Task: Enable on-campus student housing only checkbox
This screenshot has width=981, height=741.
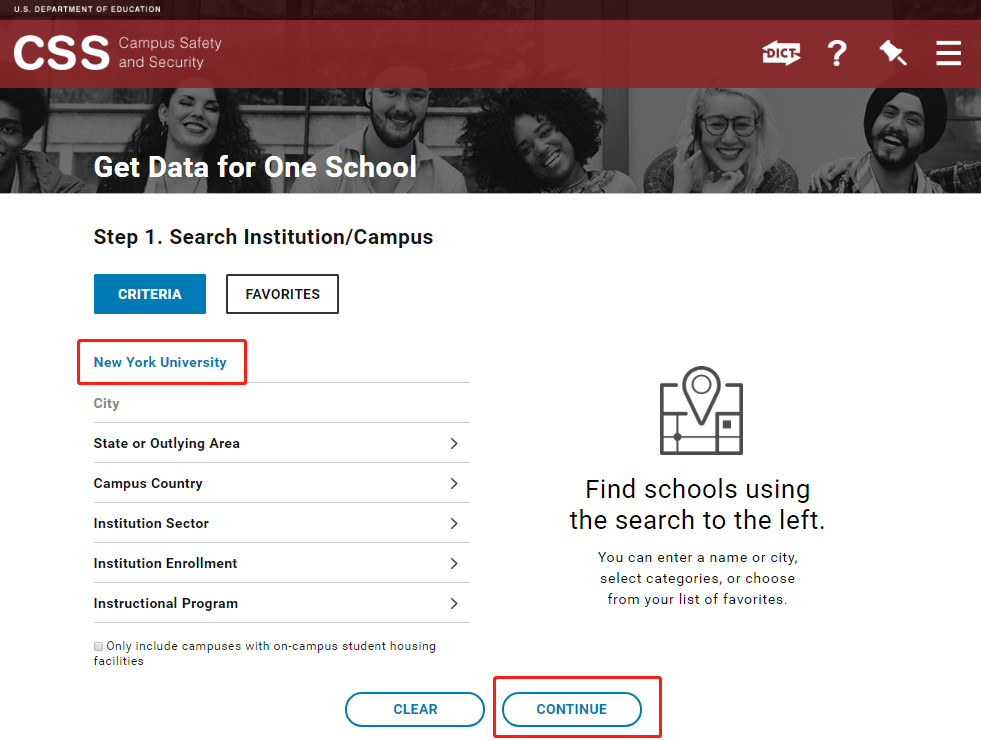Action: (98, 647)
